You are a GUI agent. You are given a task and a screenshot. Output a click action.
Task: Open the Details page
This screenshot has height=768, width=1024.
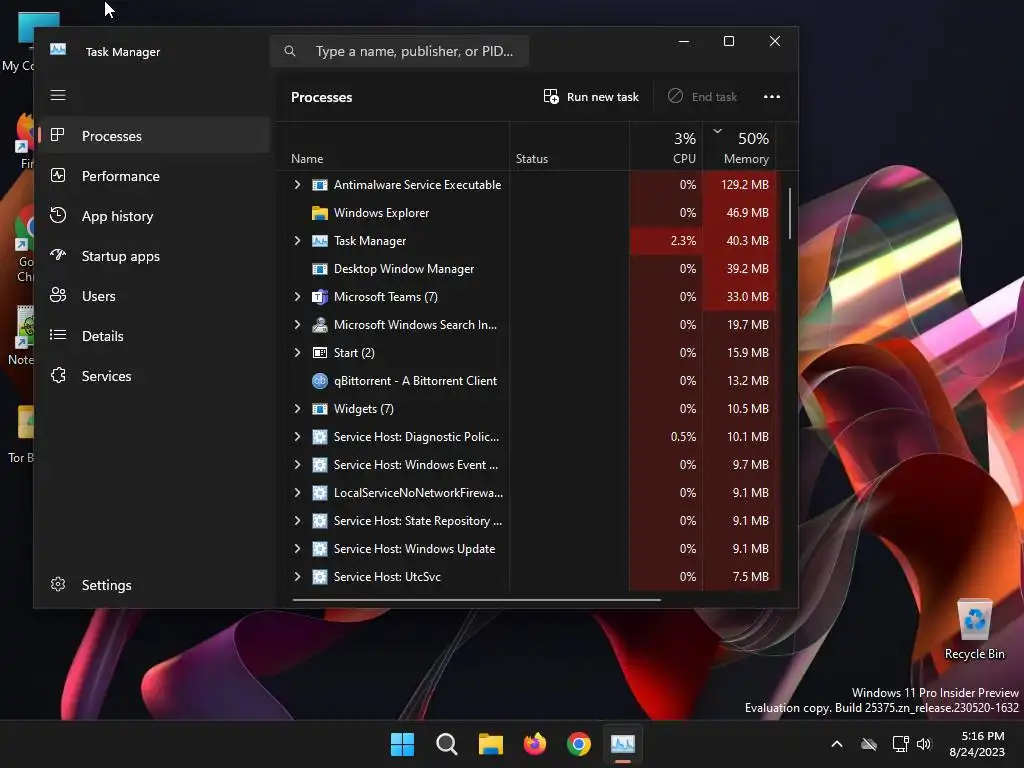click(x=154, y=336)
